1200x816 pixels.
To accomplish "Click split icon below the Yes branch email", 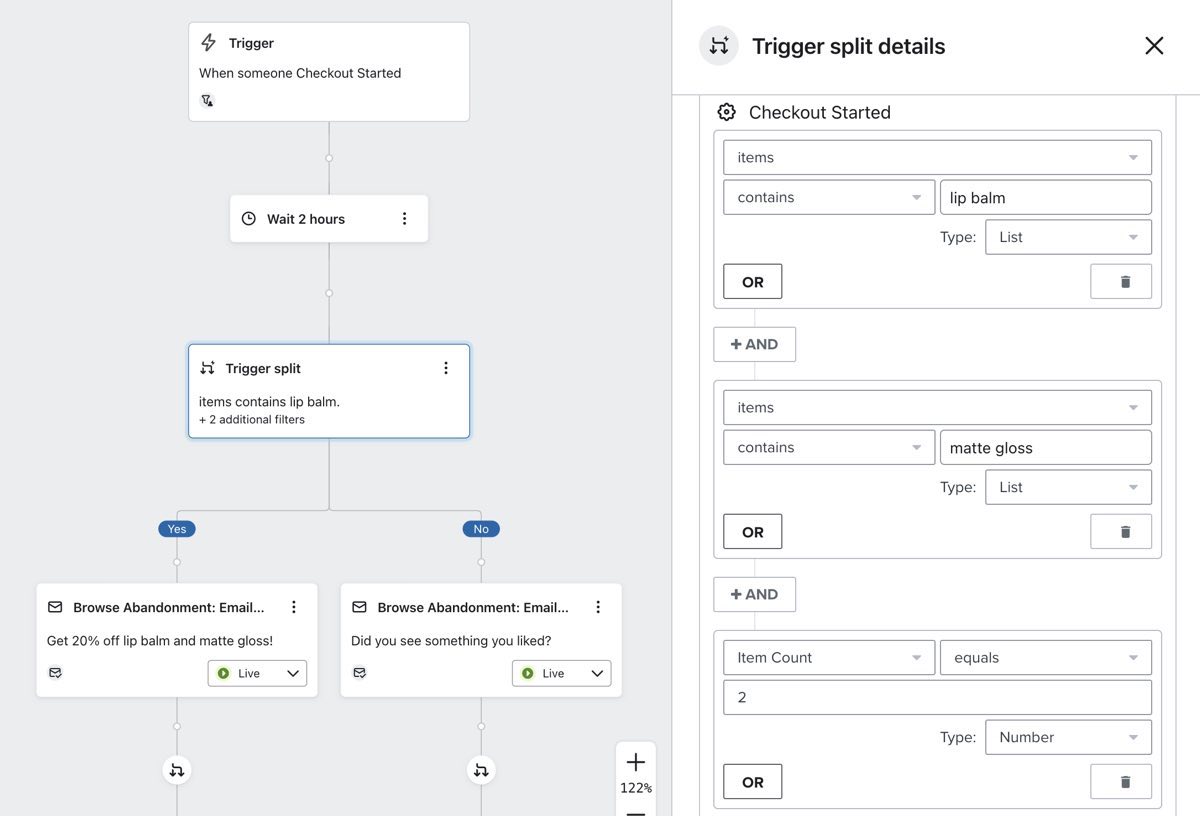I will tap(177, 769).
